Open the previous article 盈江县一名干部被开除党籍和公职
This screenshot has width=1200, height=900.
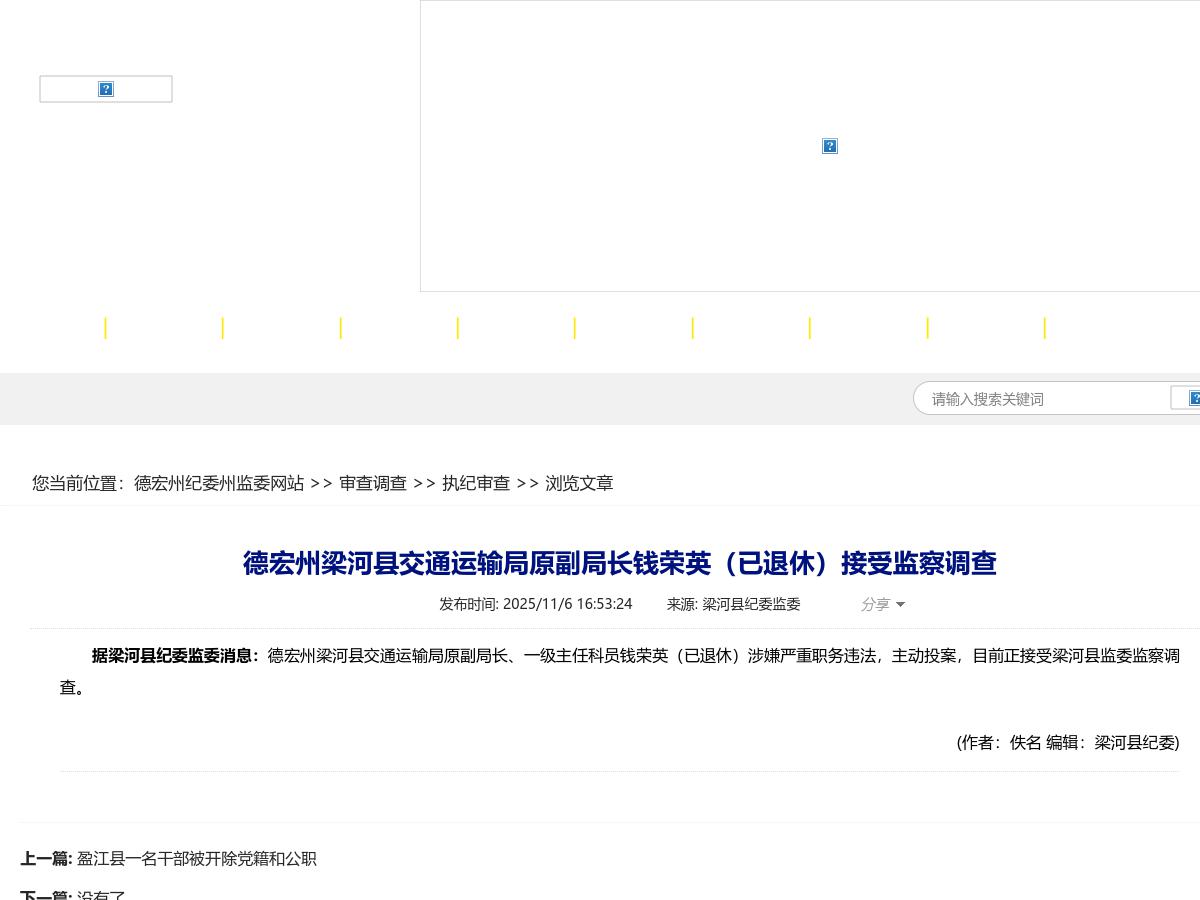tap(196, 859)
